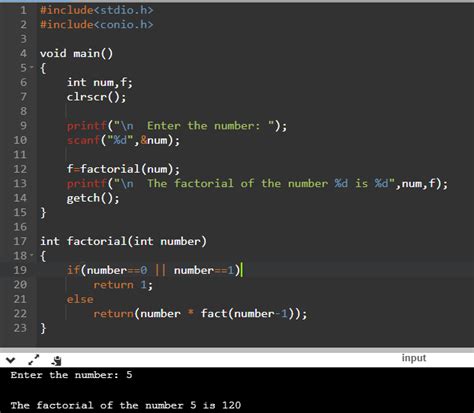Click the 'if(number==0 || number==1)' line
474x413 pixels.
click(154, 270)
